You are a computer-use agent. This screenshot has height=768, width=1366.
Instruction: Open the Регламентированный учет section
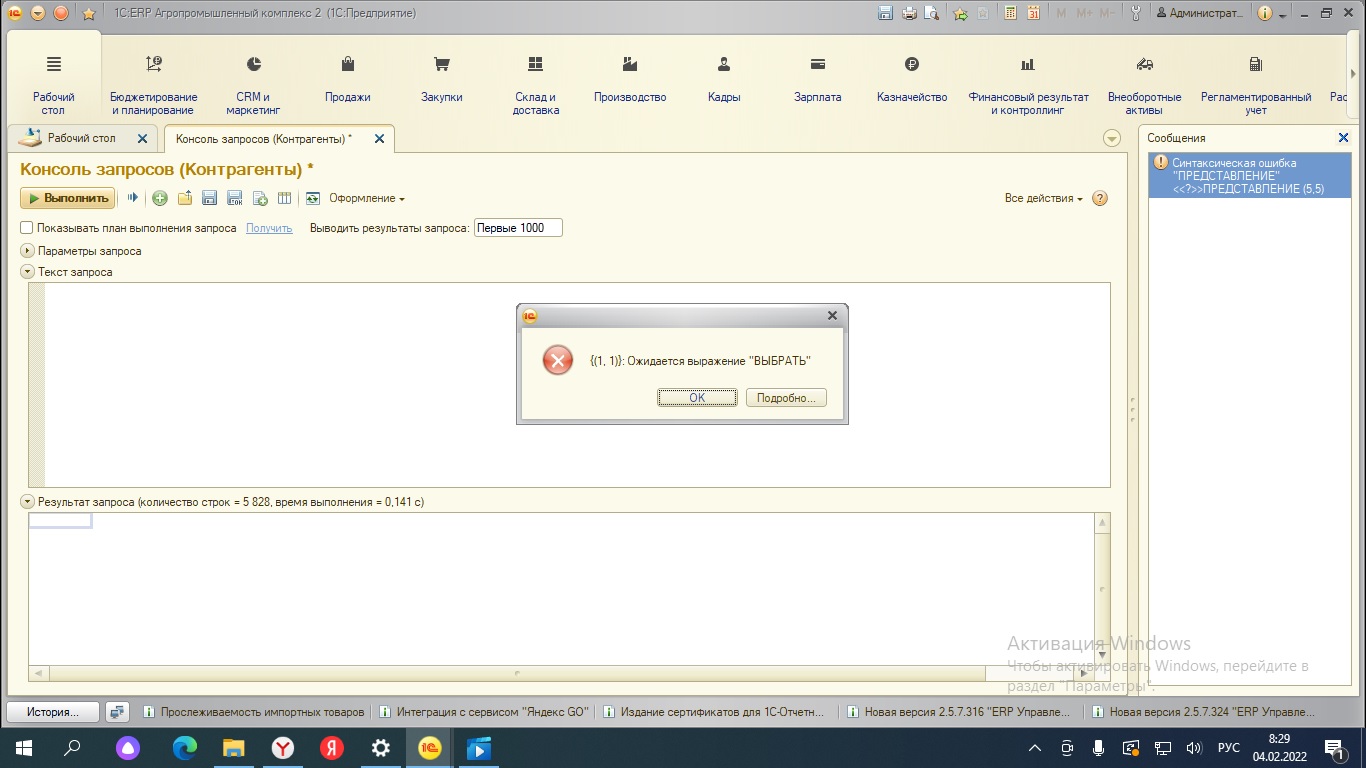coord(1256,85)
